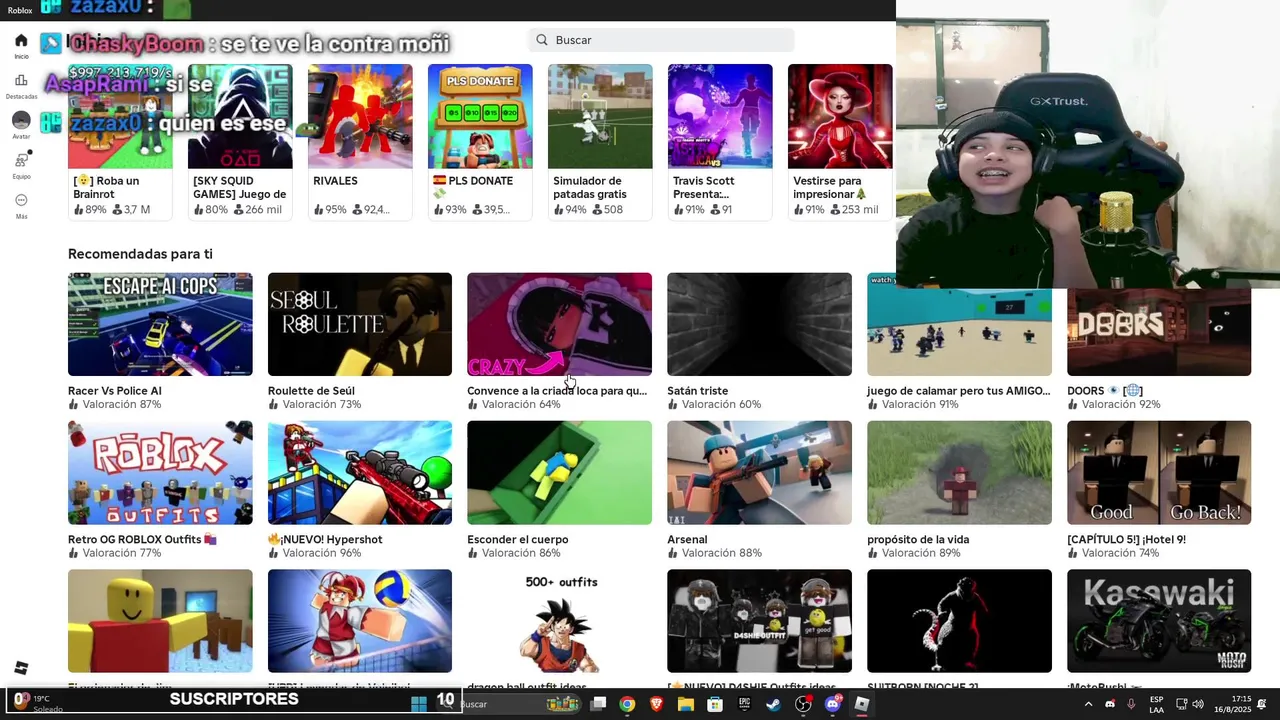The height and width of the screenshot is (720, 1280).
Task: Open PLS DONATE game card
Action: pyautogui.click(x=480, y=141)
